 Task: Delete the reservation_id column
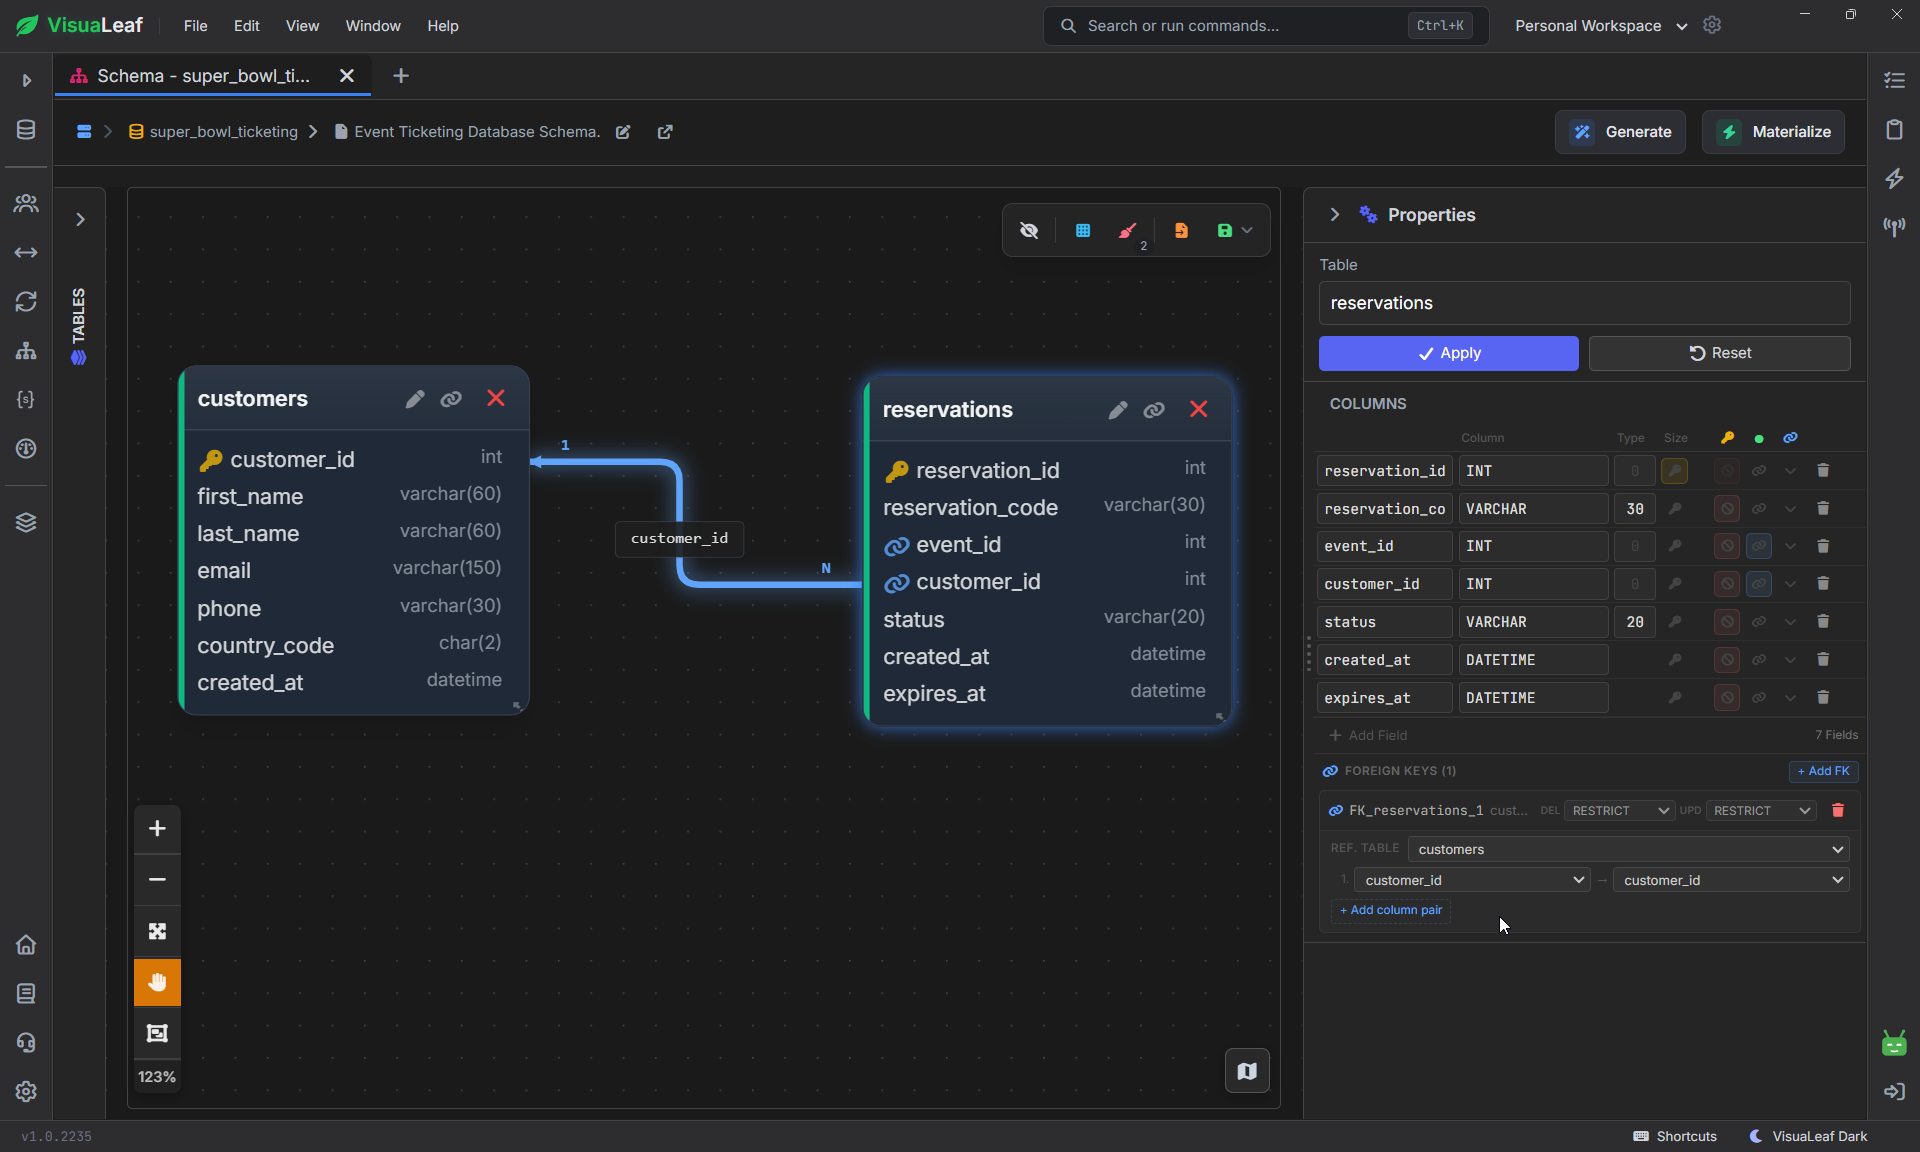[x=1823, y=470]
